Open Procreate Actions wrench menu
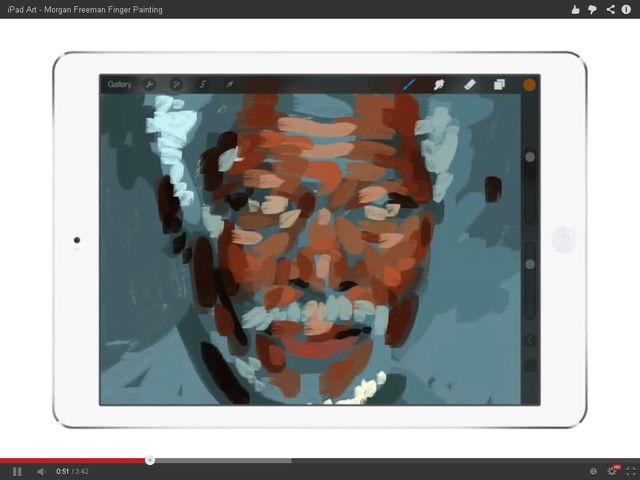Viewport: 640px width, 480px height. coord(149,84)
